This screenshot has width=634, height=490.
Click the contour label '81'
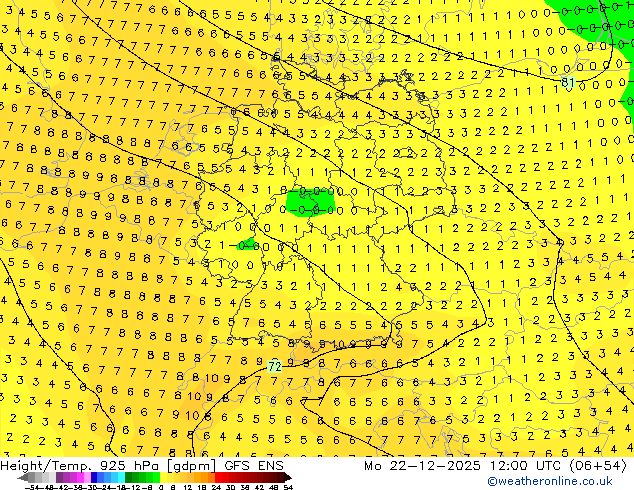tap(568, 82)
